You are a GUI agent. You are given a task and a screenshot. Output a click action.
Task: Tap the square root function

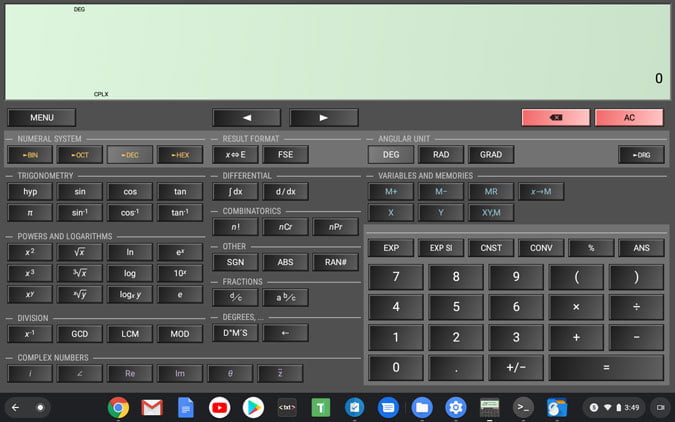[x=80, y=252]
